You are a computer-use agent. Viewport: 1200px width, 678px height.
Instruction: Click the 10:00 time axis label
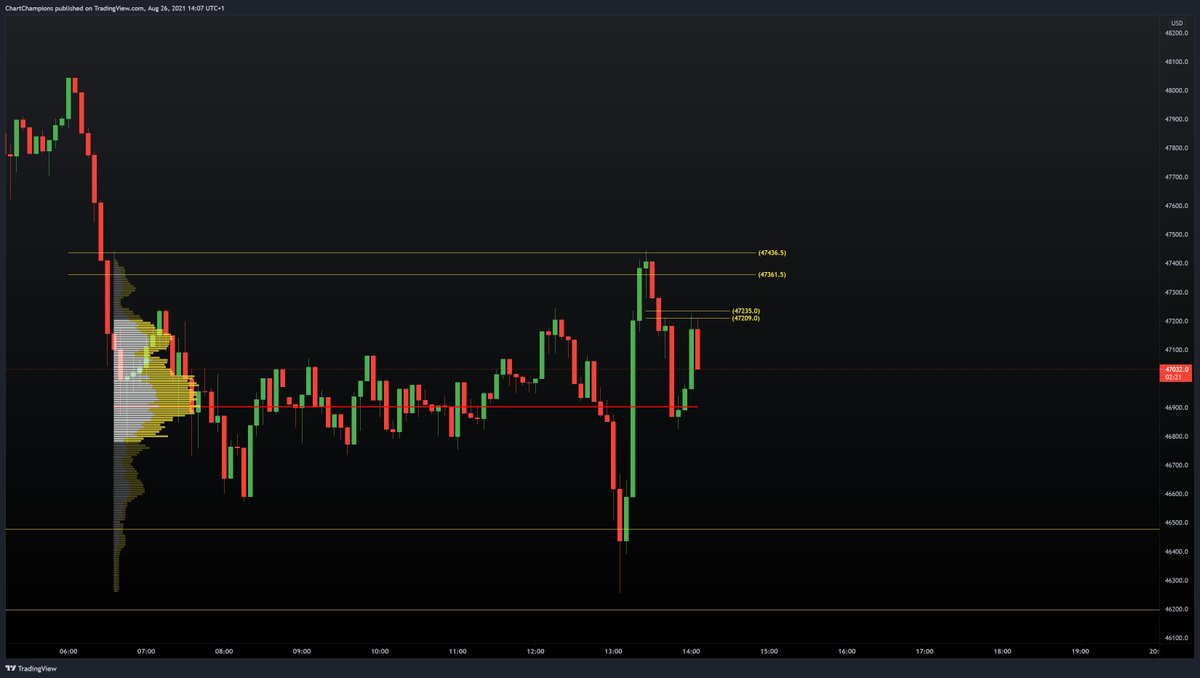click(x=379, y=651)
